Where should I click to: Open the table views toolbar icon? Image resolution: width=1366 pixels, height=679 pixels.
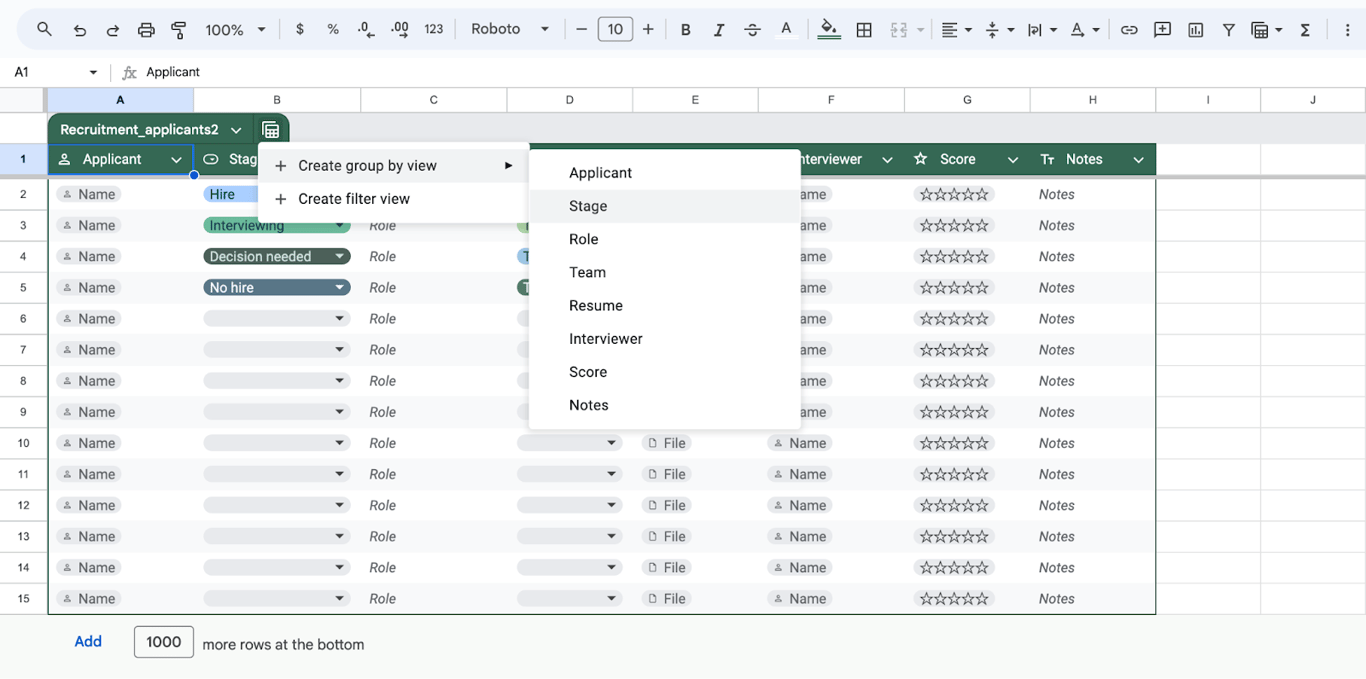pos(1266,30)
